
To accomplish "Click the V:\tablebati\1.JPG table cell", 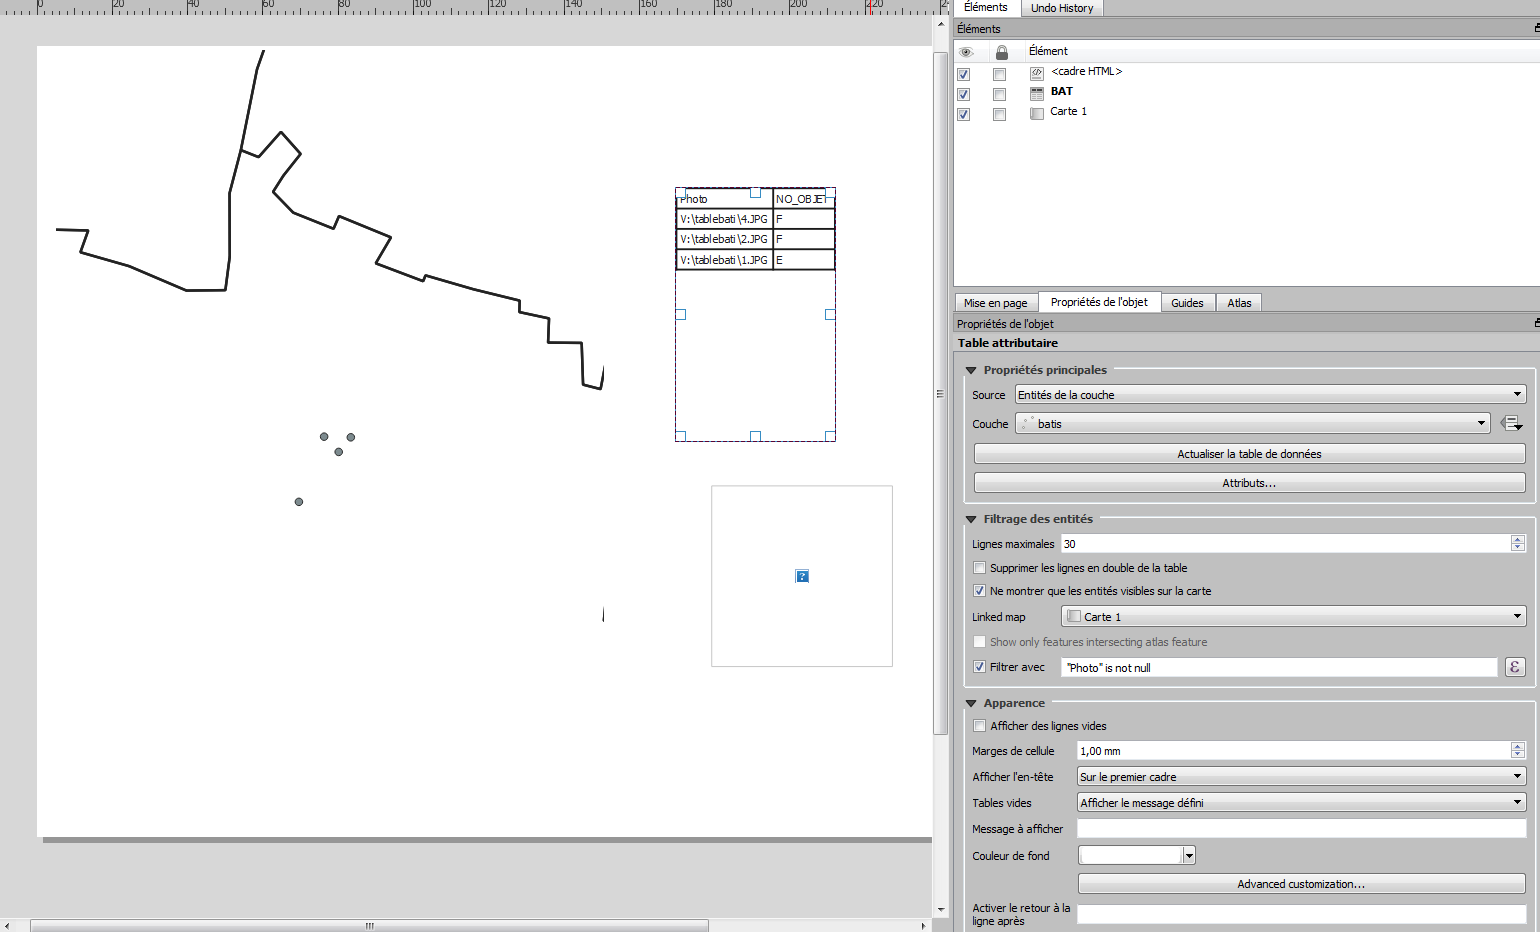I will point(725,260).
